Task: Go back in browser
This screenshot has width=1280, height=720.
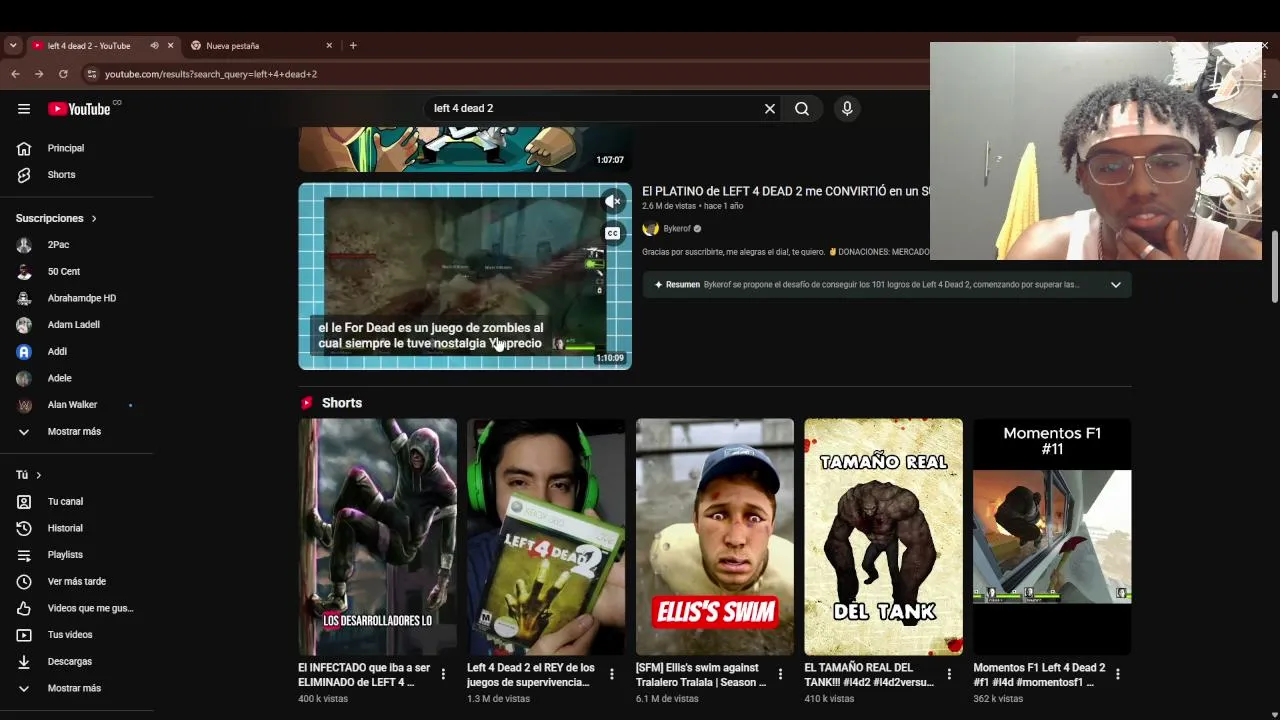Action: tap(15, 74)
